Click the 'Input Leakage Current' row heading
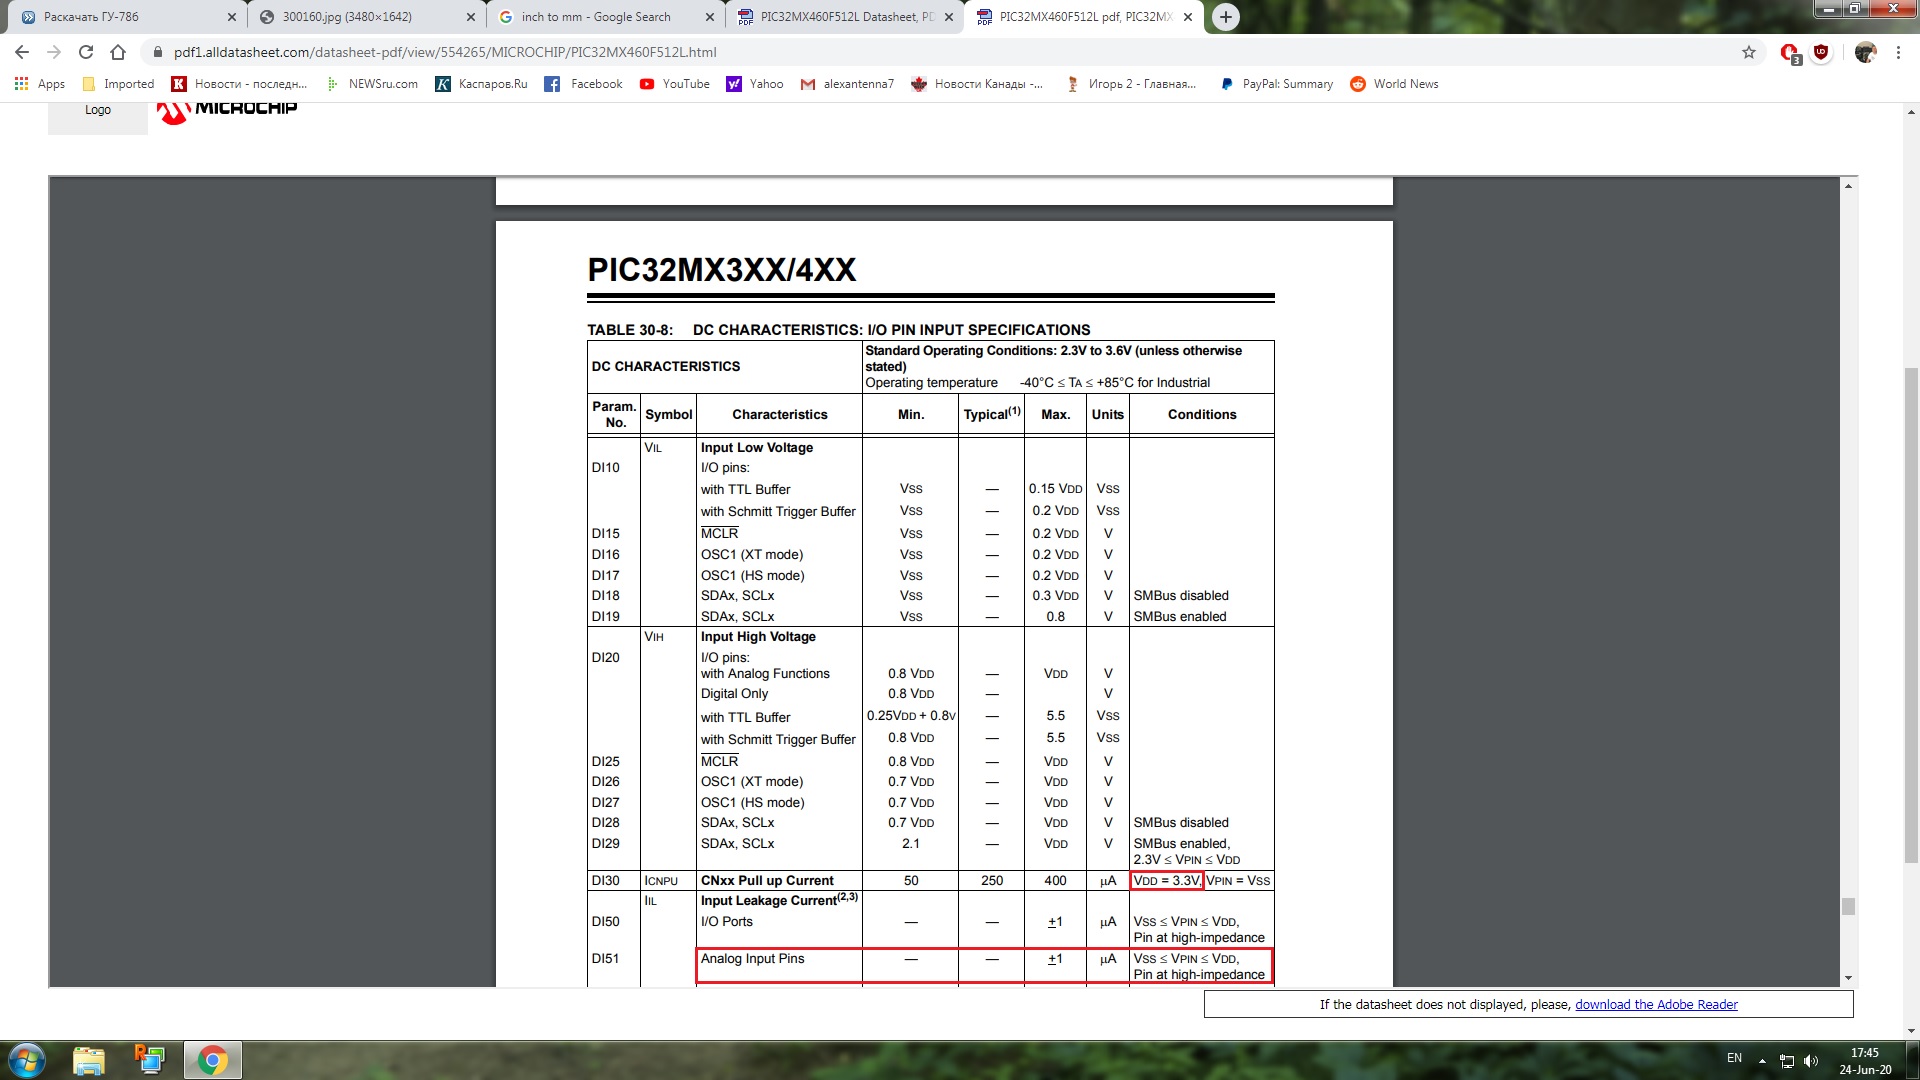The width and height of the screenshot is (1920, 1080). pyautogui.click(x=779, y=900)
